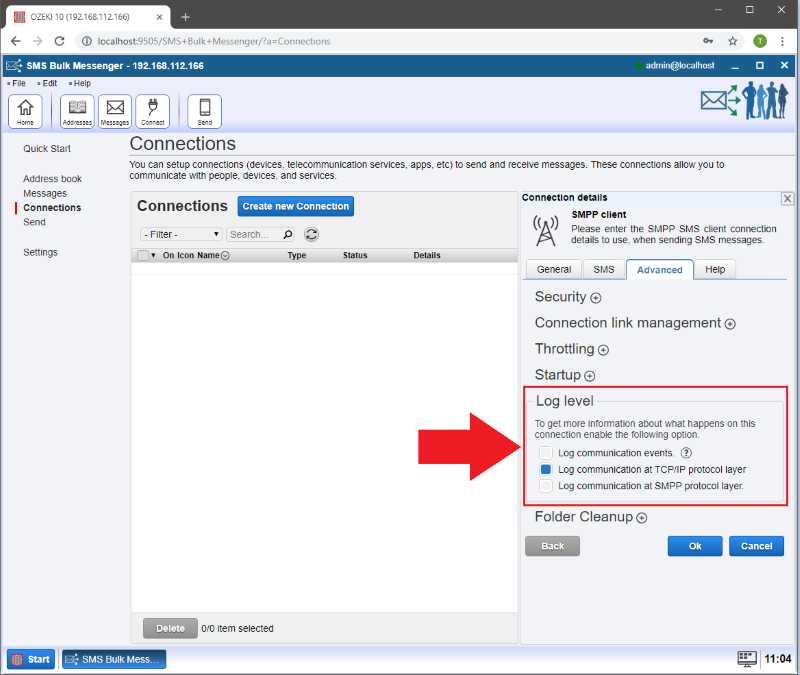This screenshot has height=675, width=800.
Task: Expand the Security section
Action: 596,298
